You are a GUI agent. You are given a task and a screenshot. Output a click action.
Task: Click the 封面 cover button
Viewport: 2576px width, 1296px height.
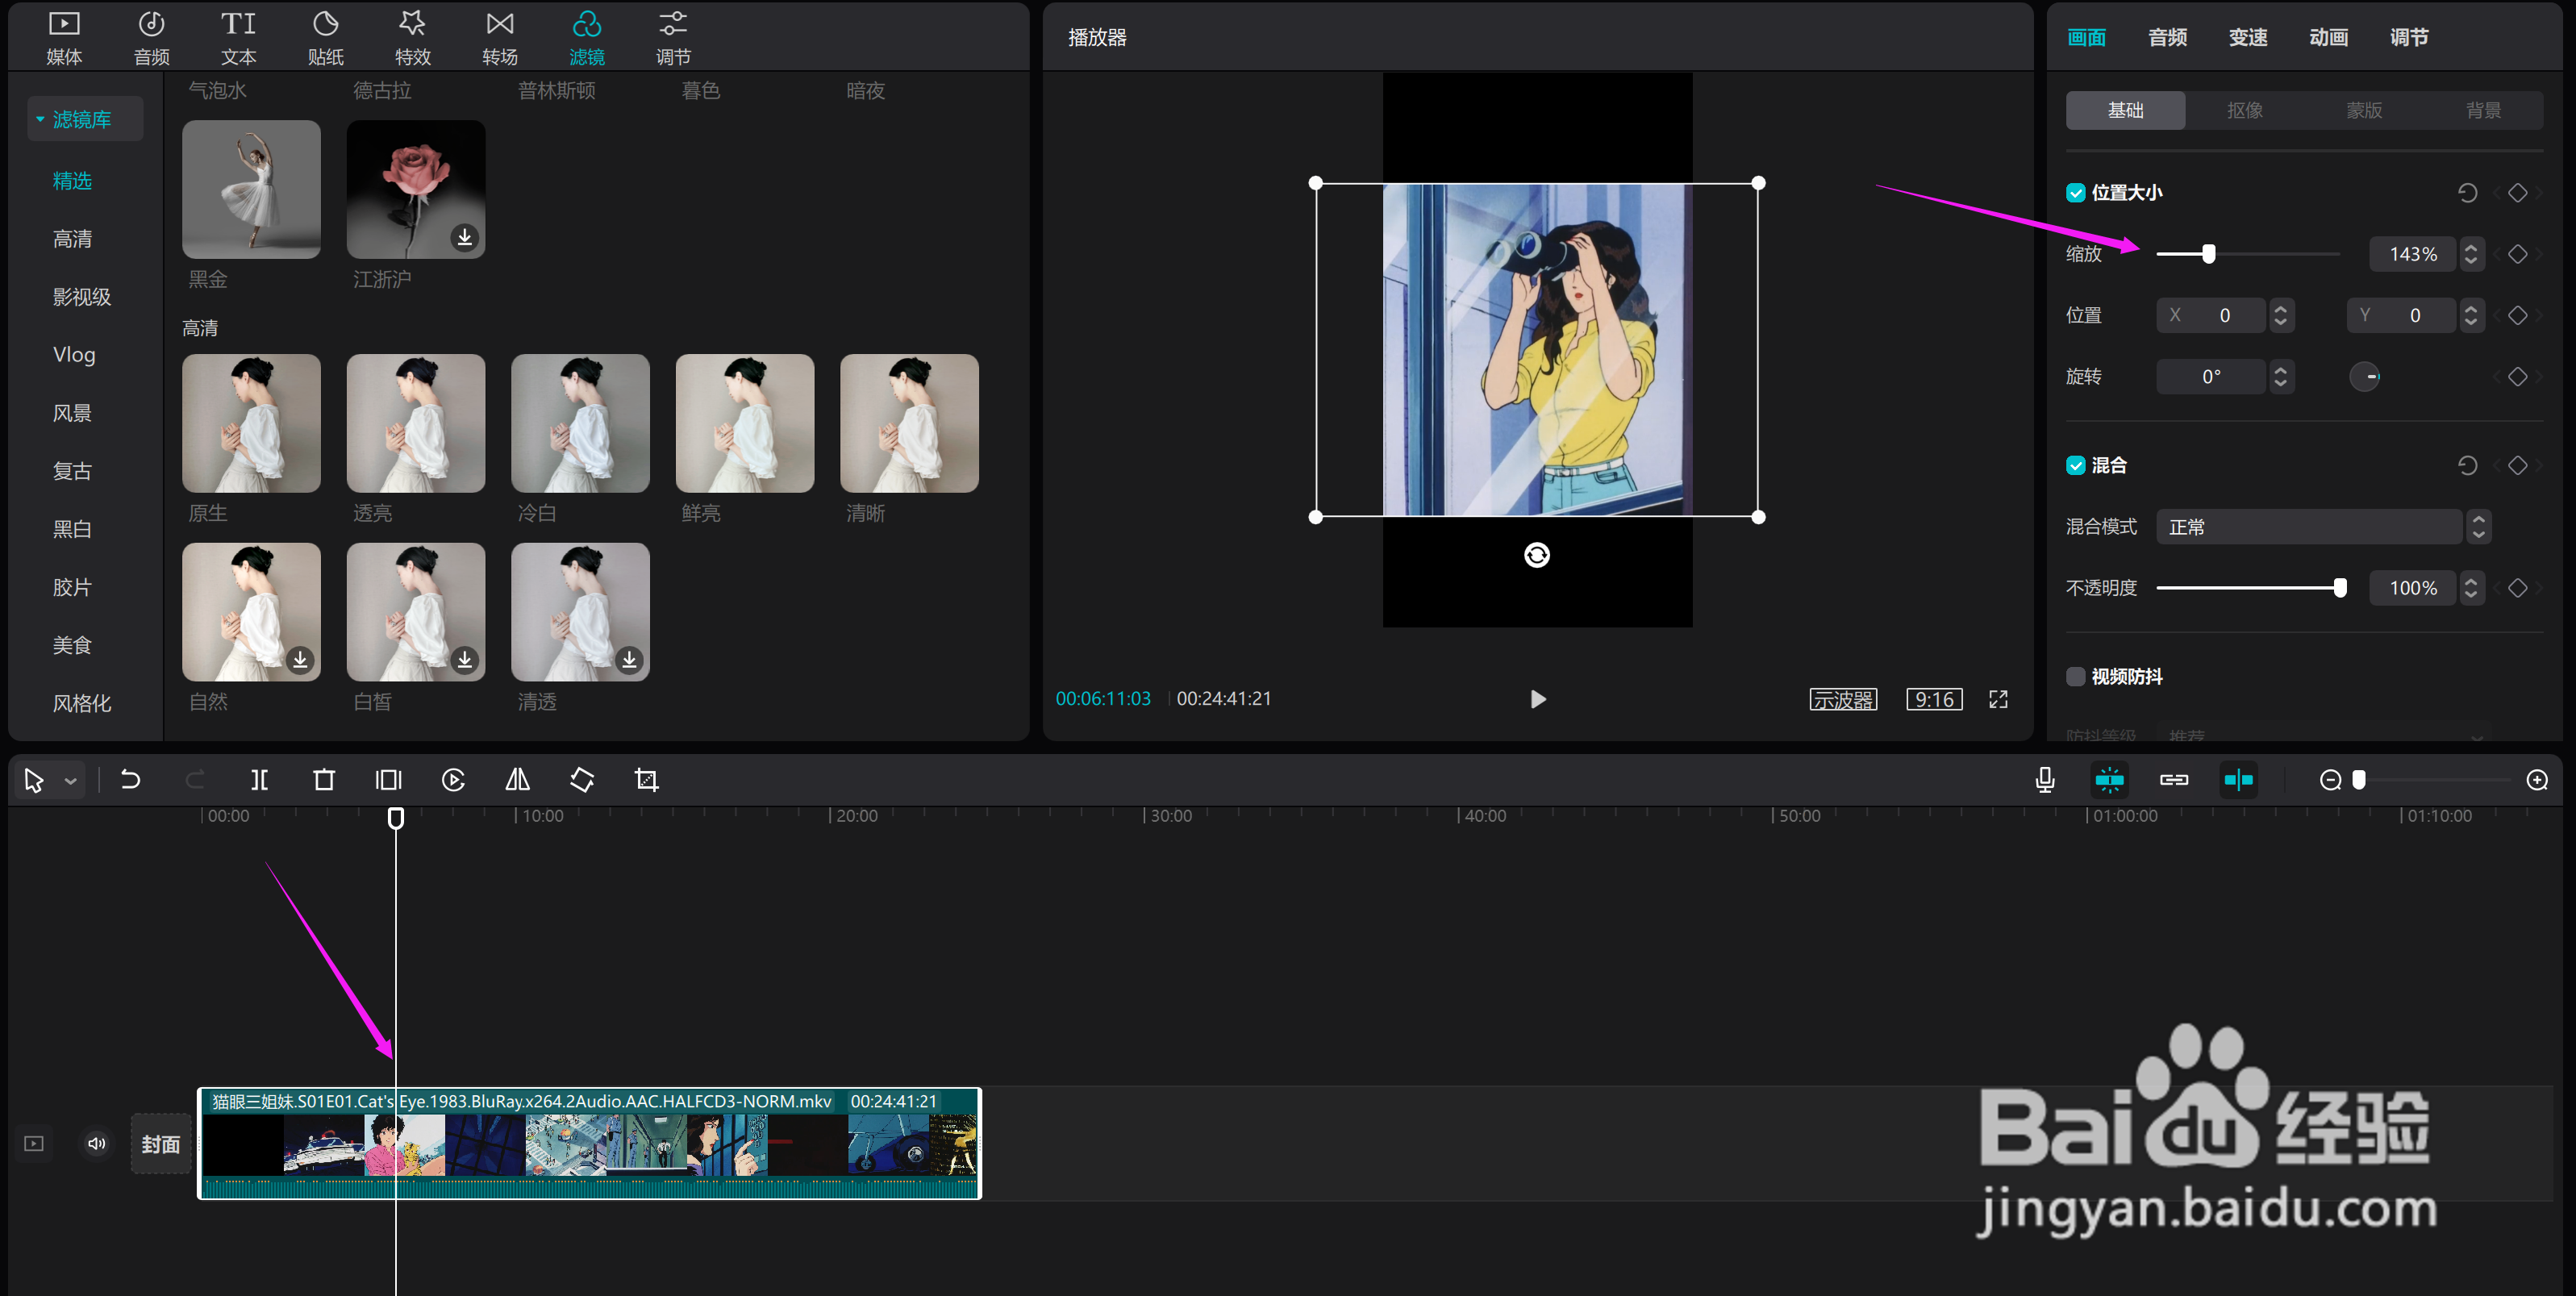(161, 1143)
